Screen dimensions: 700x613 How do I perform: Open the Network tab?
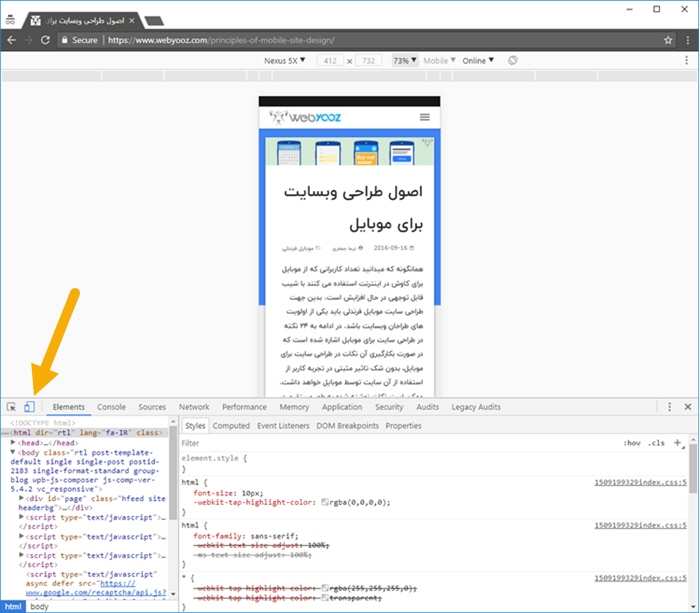pyautogui.click(x=194, y=407)
